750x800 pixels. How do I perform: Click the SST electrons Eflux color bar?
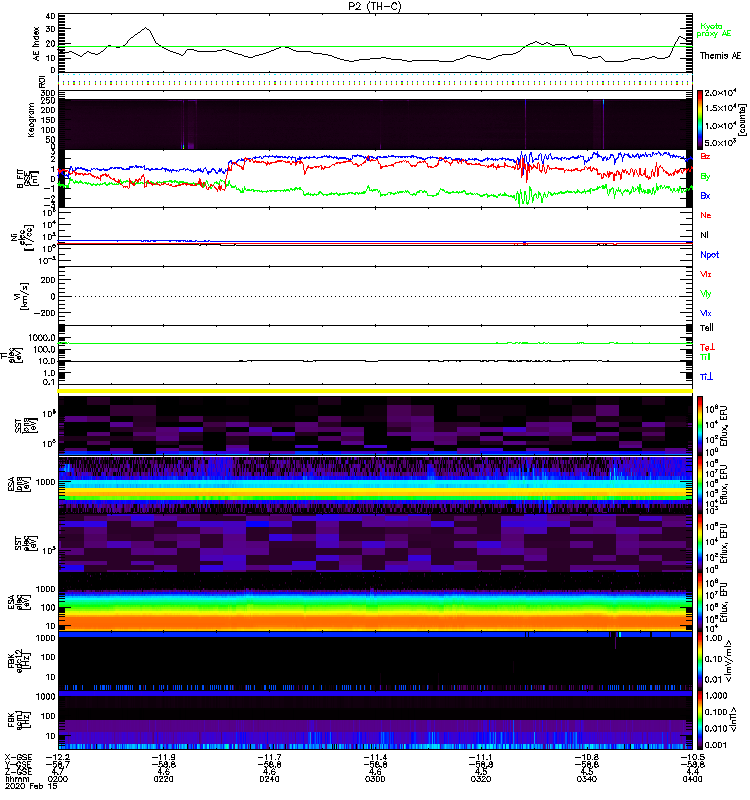click(x=700, y=543)
